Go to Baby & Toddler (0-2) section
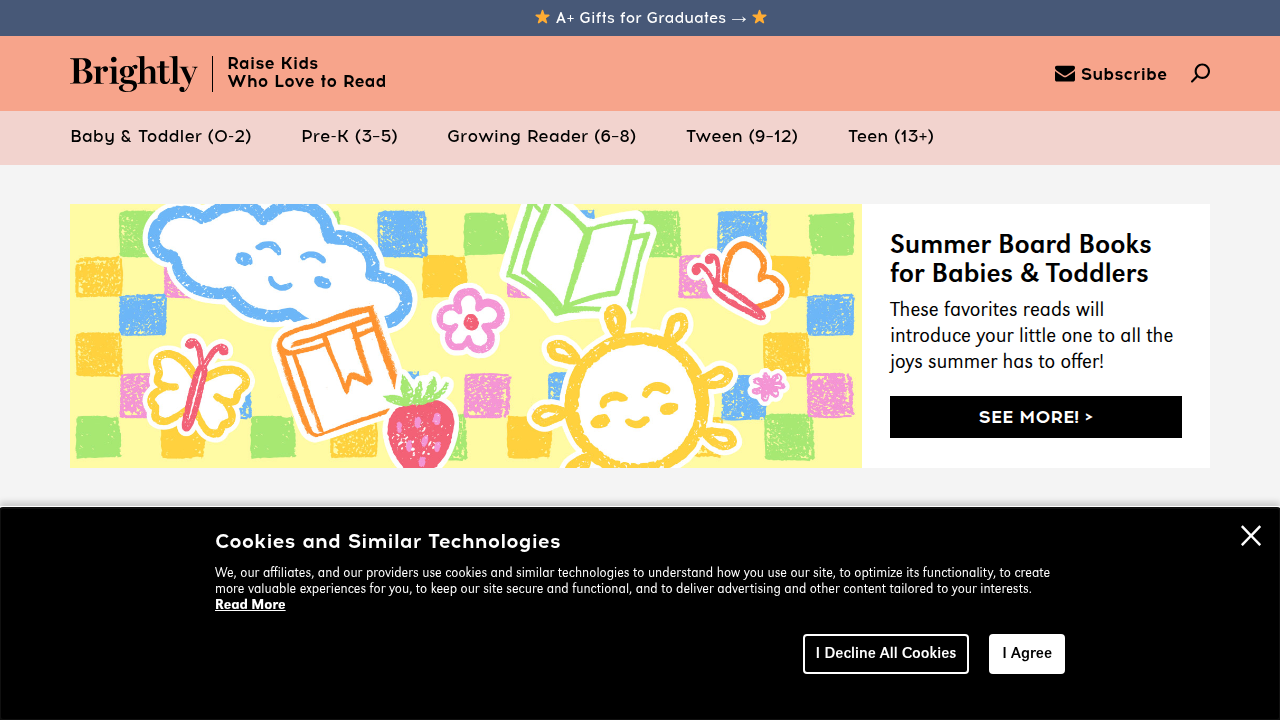 161,136
